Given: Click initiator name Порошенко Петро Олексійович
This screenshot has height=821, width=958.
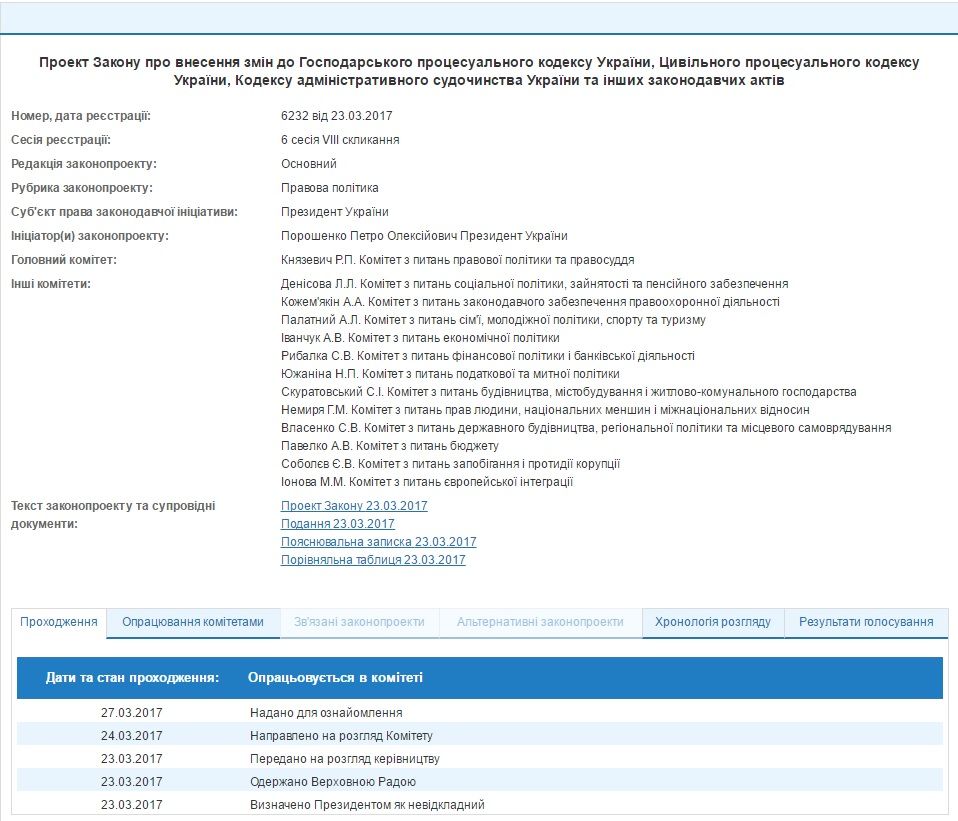Looking at the screenshot, I should point(424,237).
